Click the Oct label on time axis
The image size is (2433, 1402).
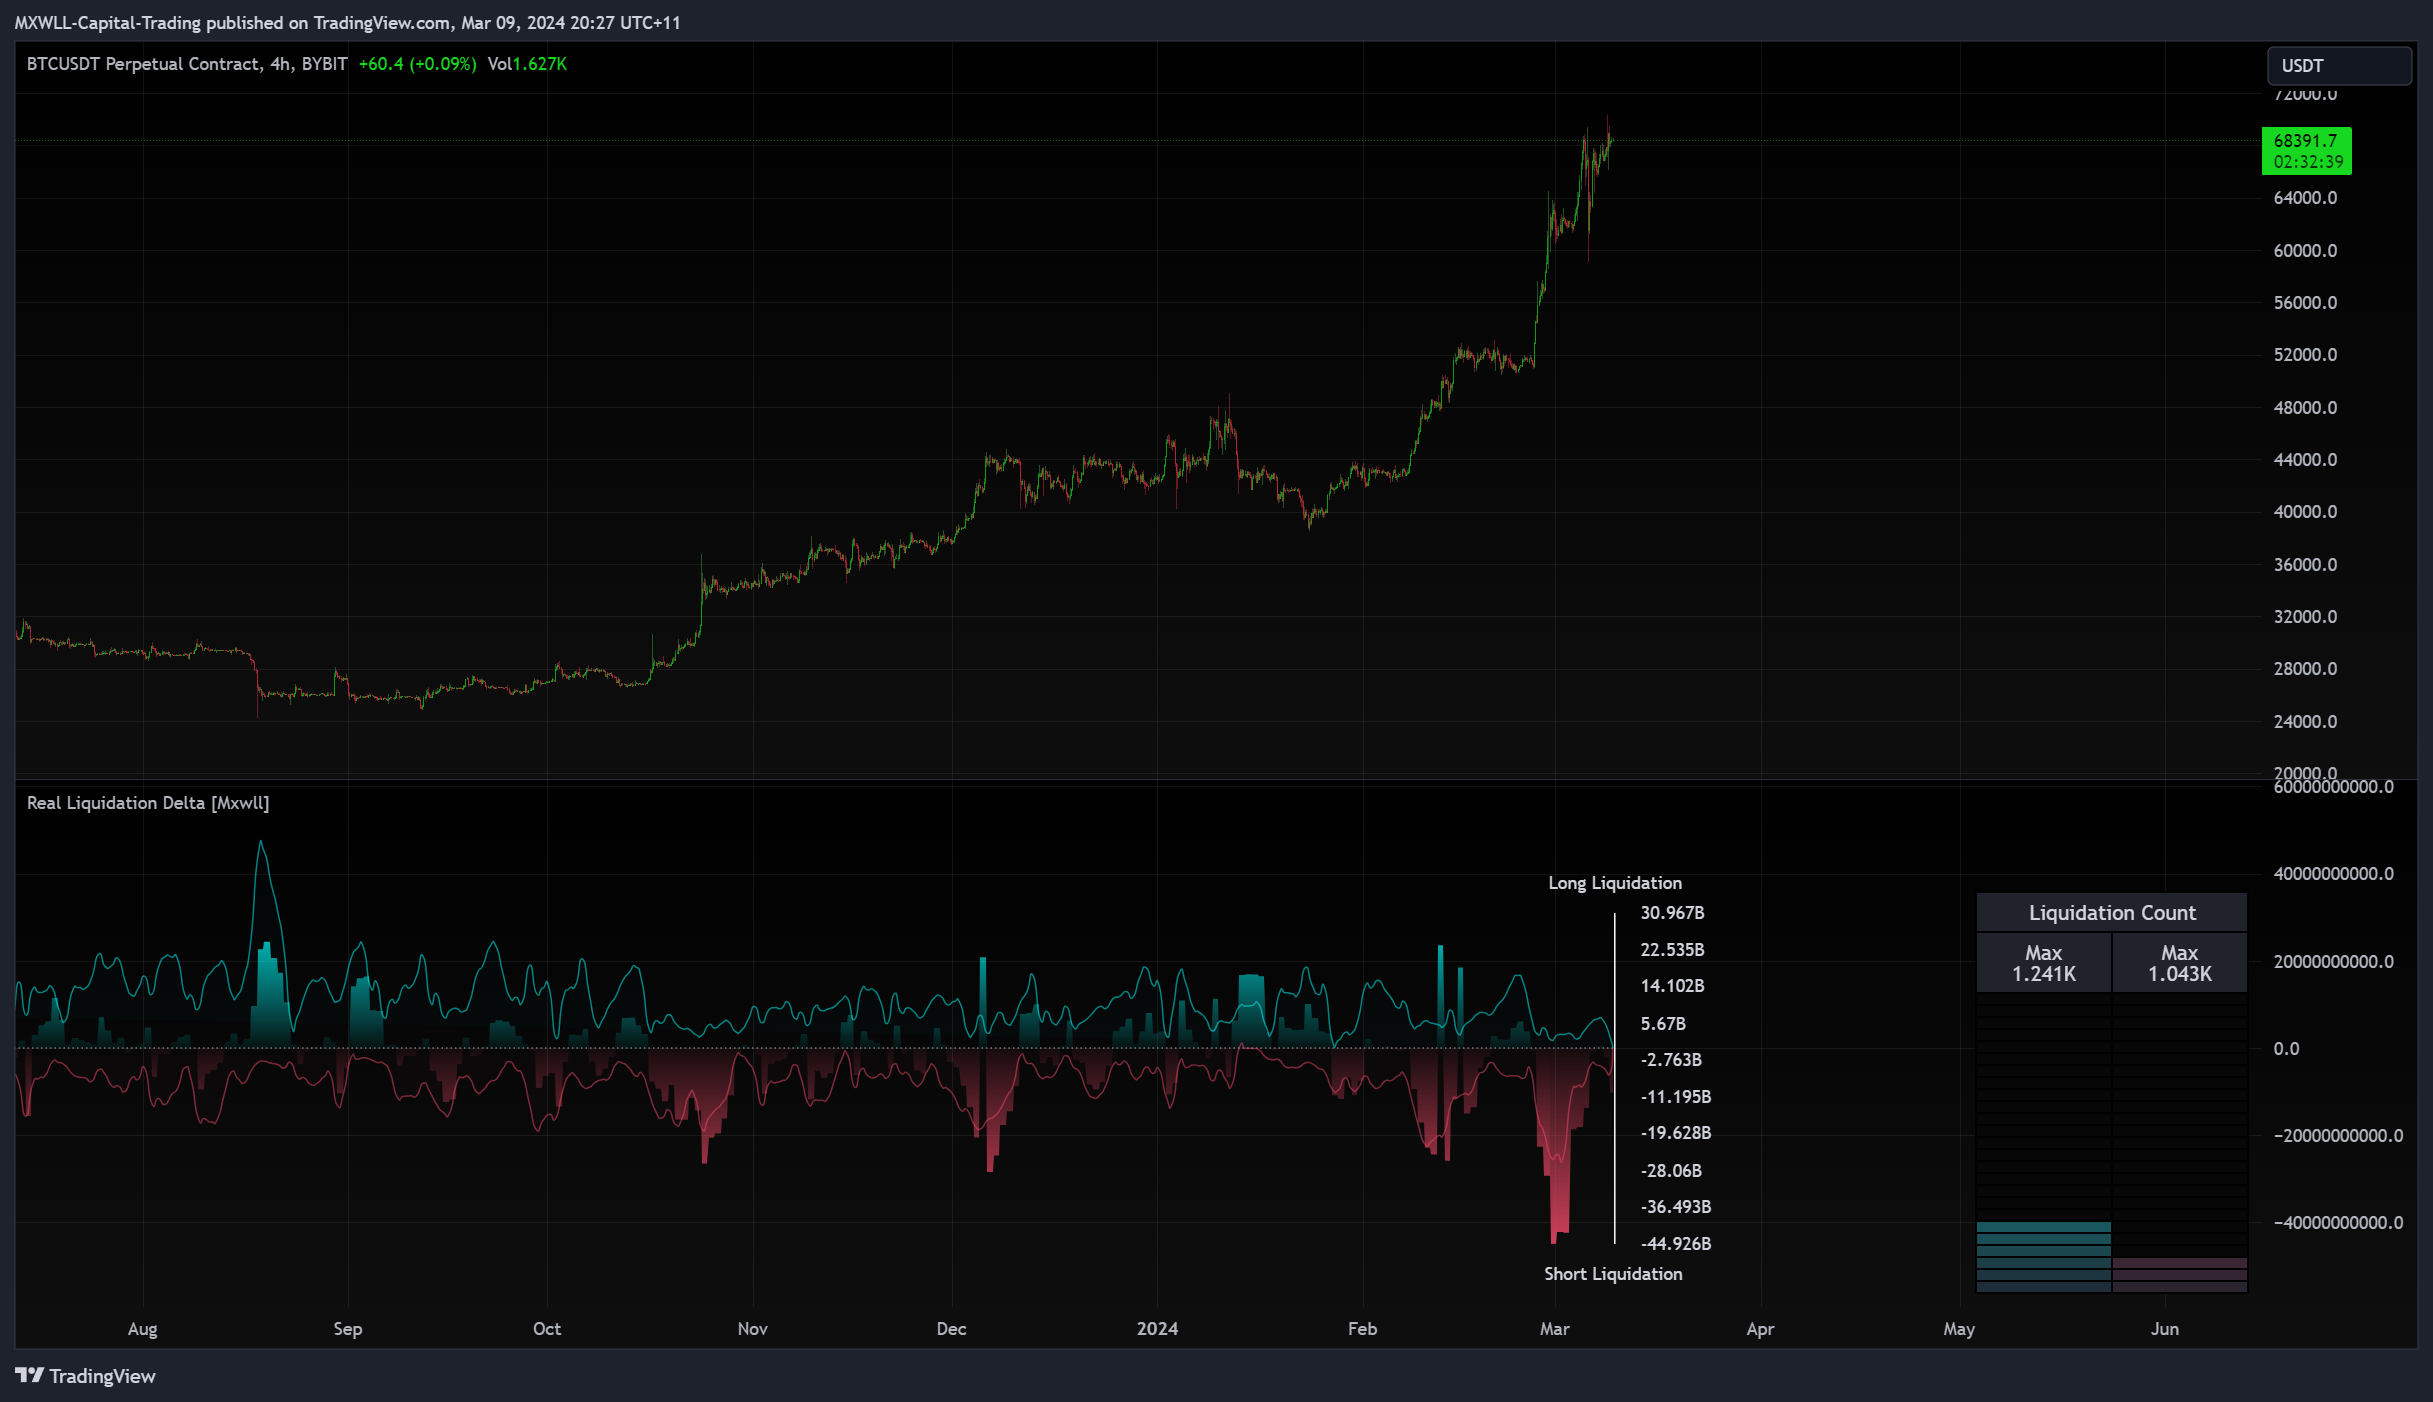547,1329
